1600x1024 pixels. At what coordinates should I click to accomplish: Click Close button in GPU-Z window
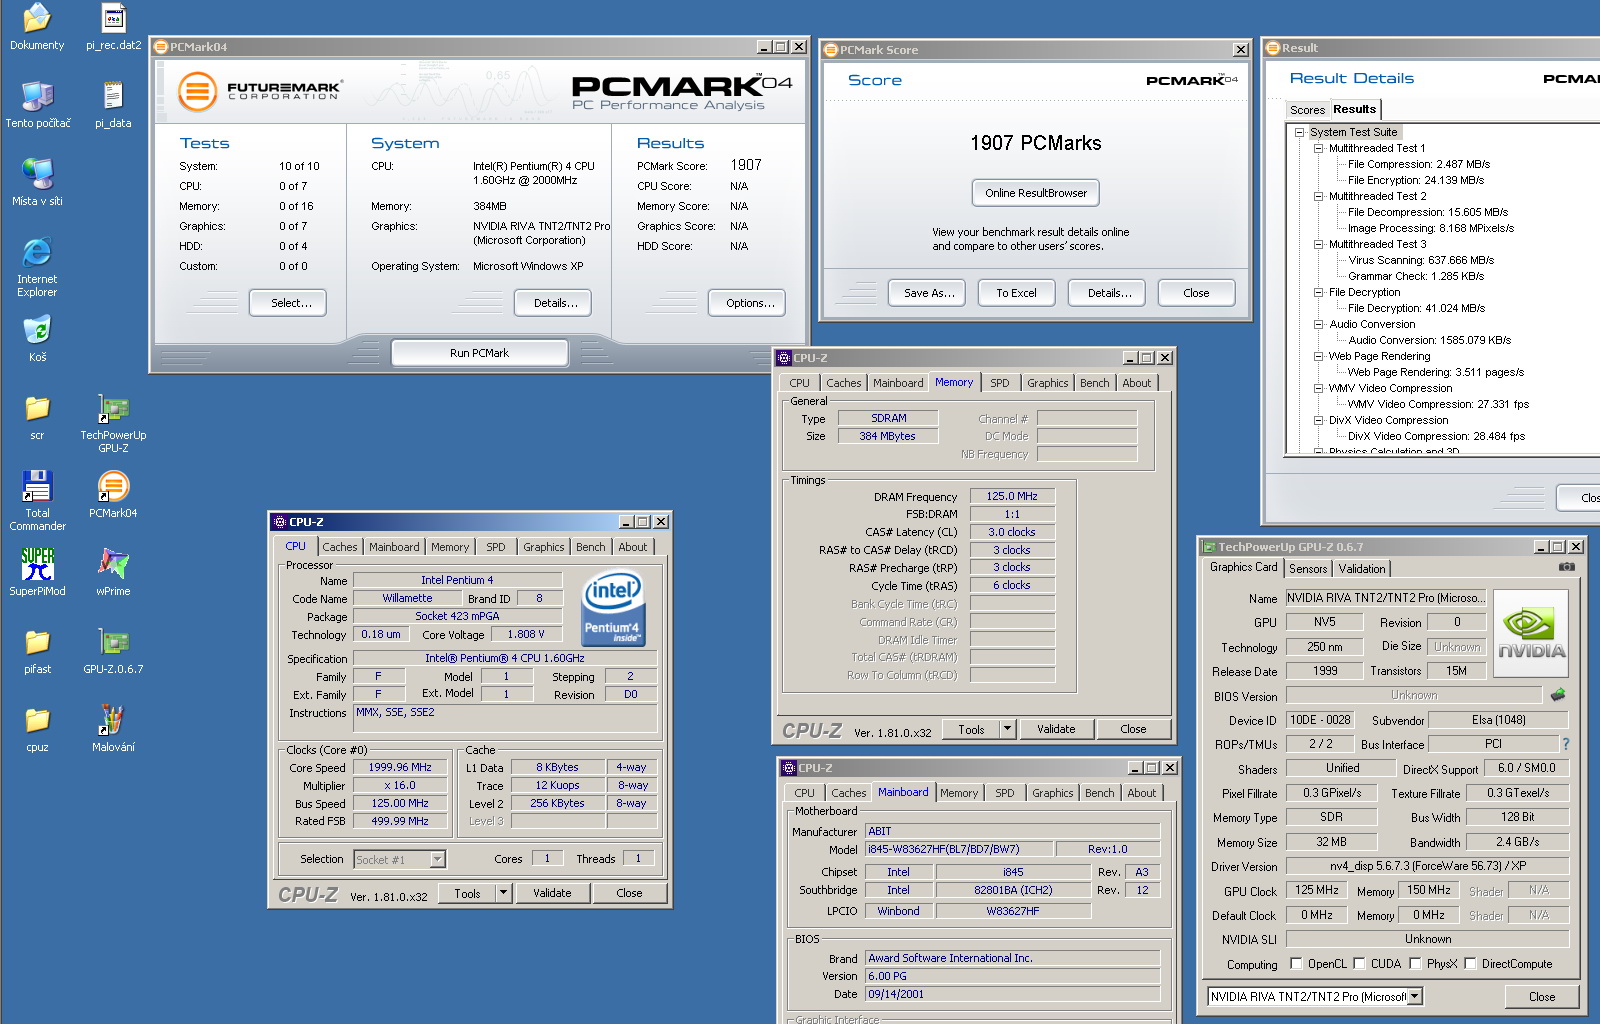pos(1542,997)
